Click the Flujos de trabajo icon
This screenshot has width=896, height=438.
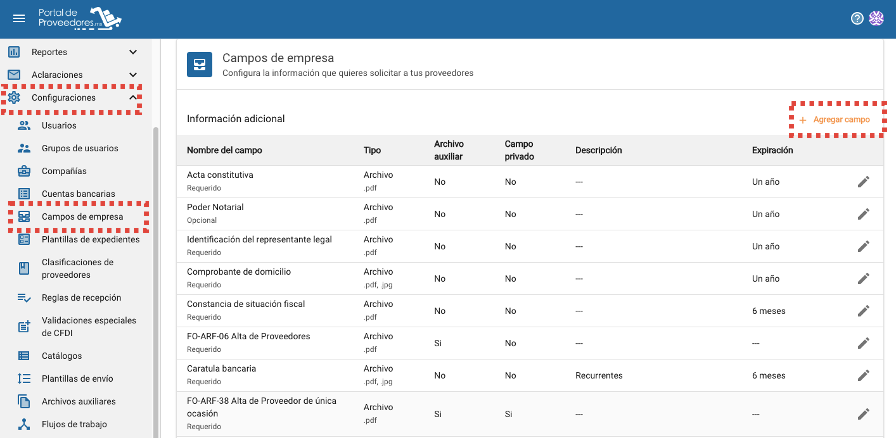24,424
